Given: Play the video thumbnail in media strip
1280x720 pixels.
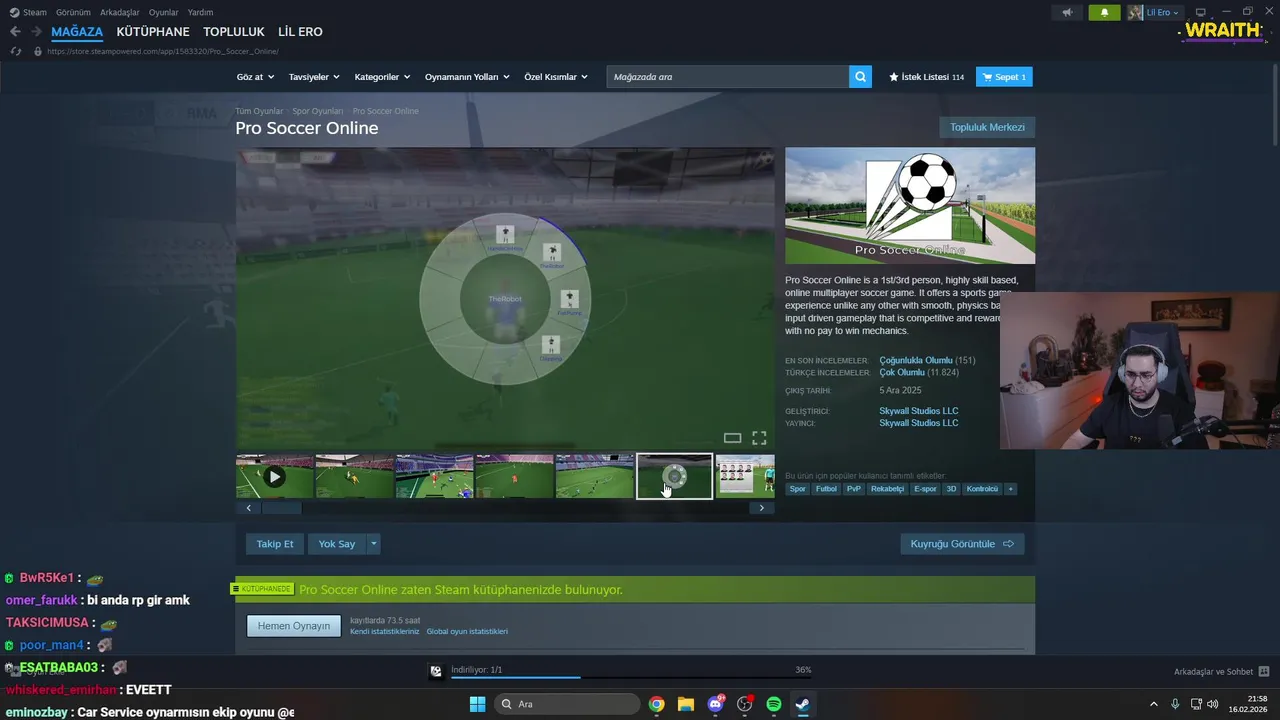Looking at the screenshot, I should click(274, 477).
